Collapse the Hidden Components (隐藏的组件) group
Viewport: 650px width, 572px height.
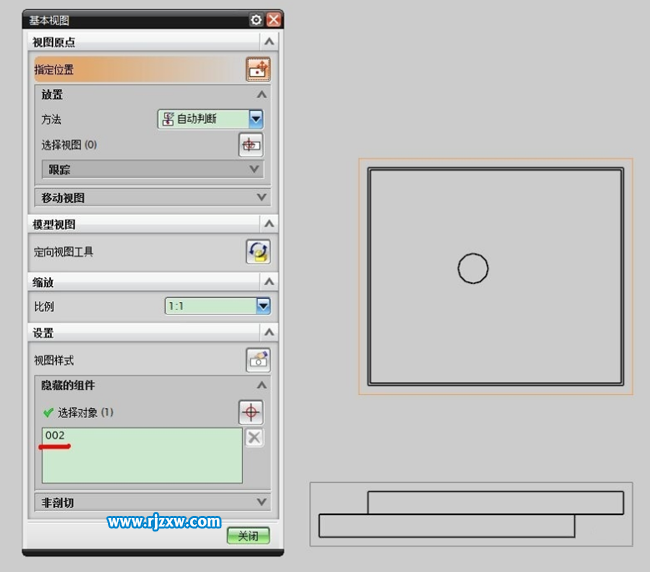[x=262, y=385]
